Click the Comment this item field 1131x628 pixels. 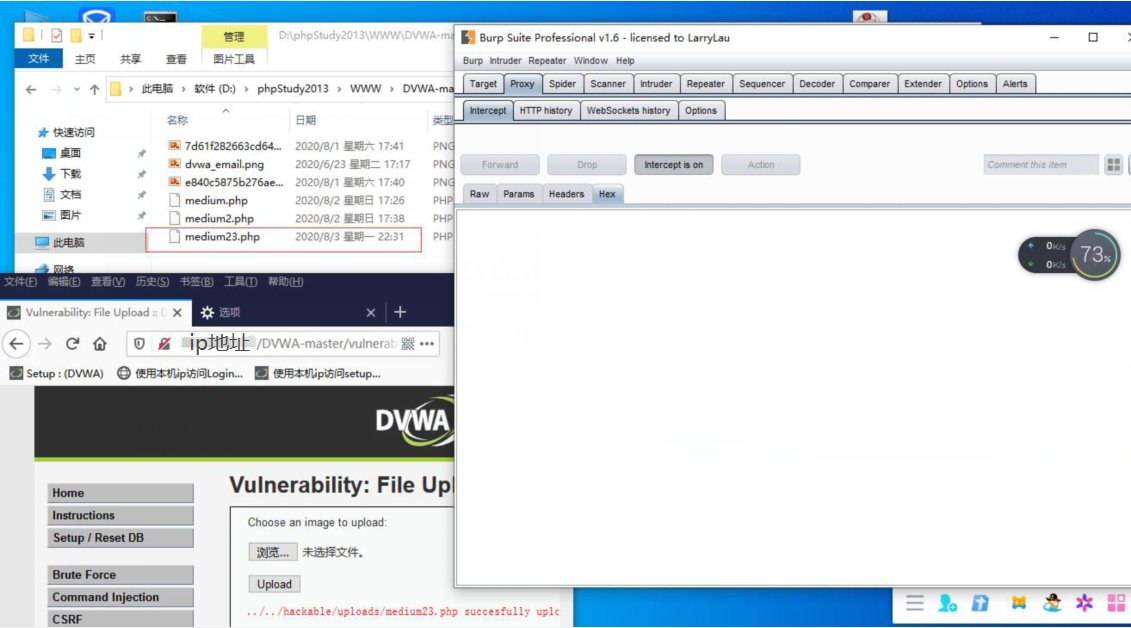tap(1041, 165)
